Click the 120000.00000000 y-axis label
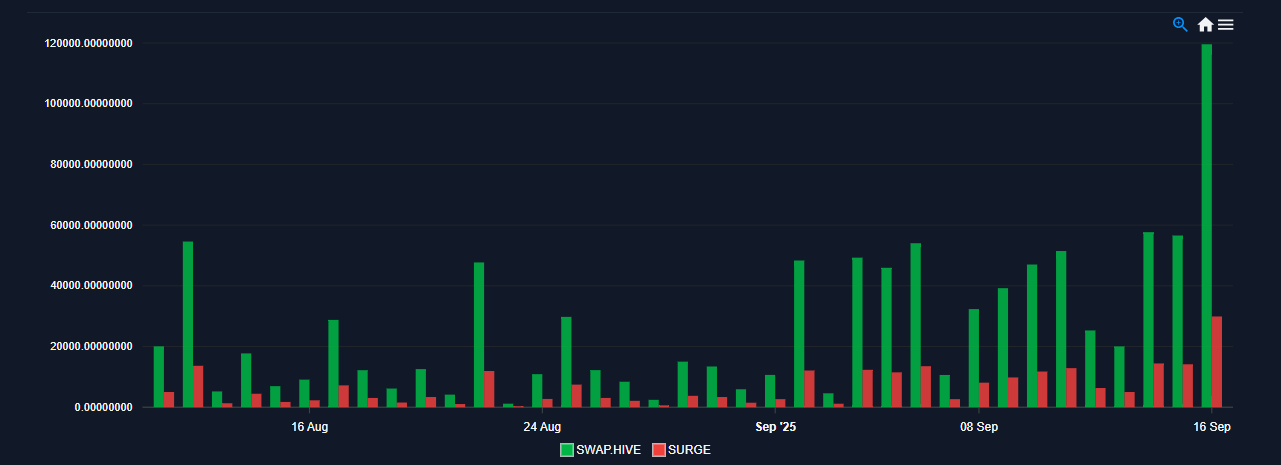1281x465 pixels. click(89, 43)
